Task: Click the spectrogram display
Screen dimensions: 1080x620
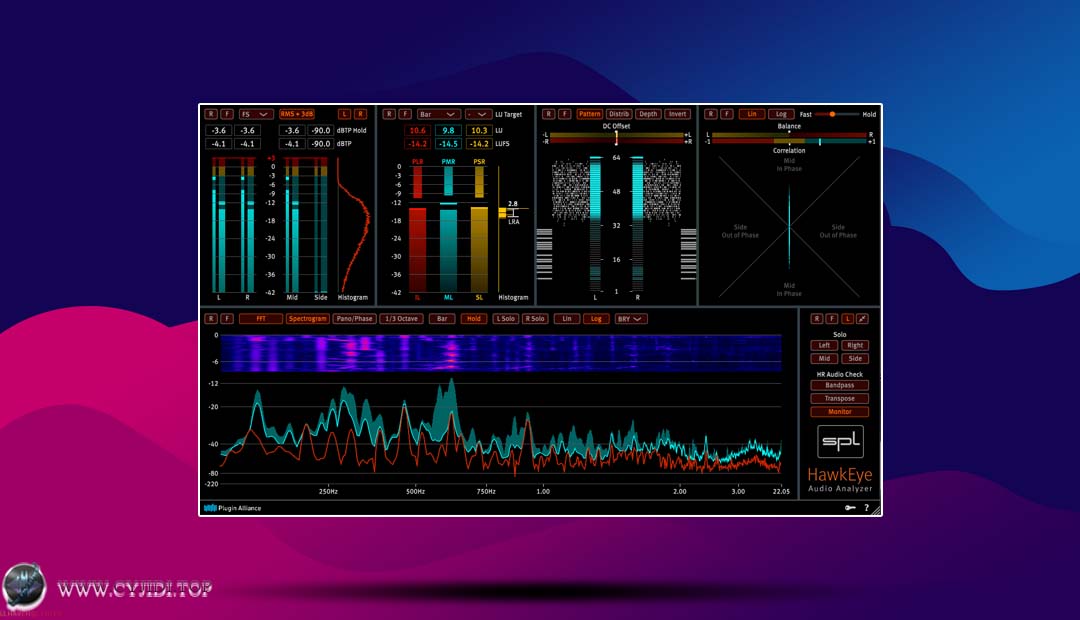Action: 501,353
